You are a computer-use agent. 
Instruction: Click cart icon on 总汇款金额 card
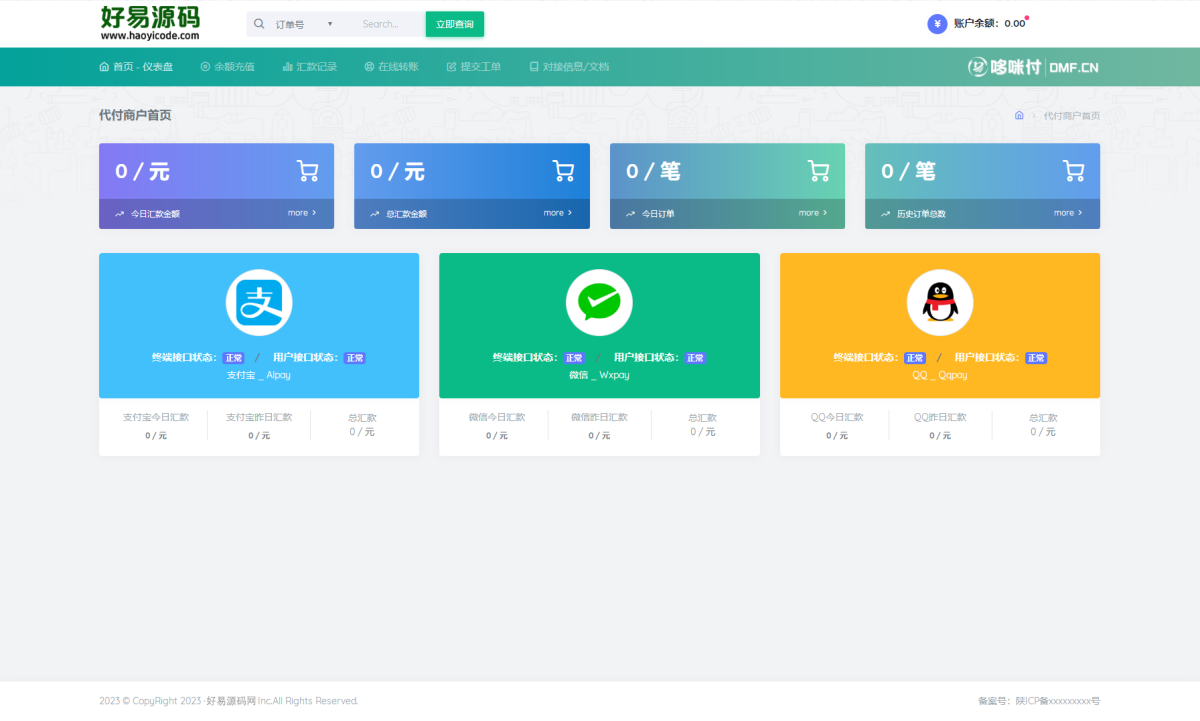click(x=564, y=171)
